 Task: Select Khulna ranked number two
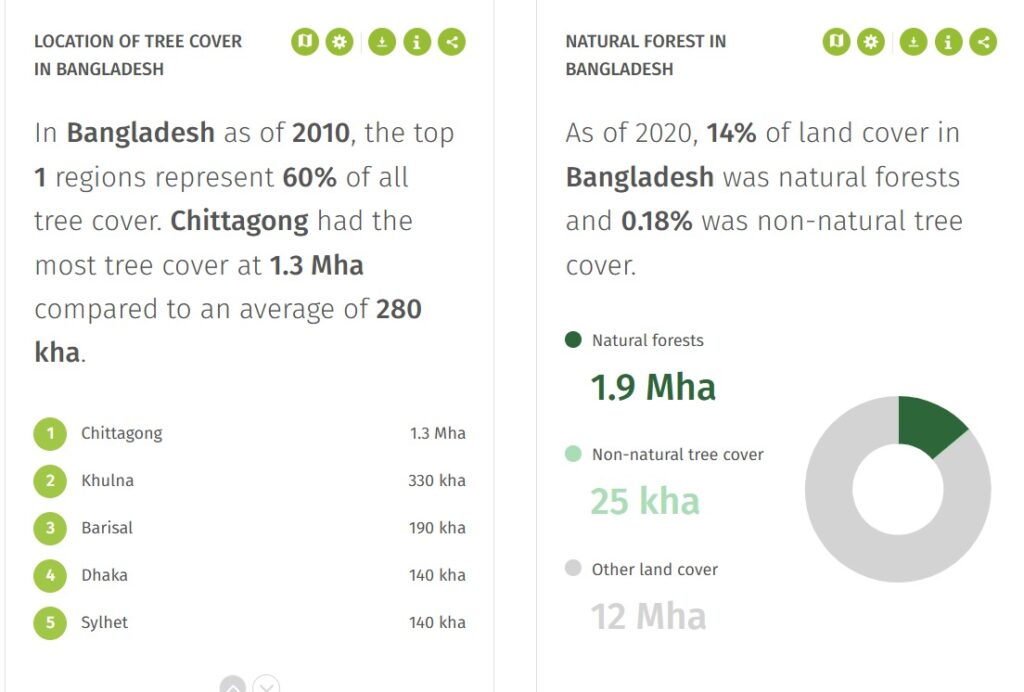click(249, 481)
